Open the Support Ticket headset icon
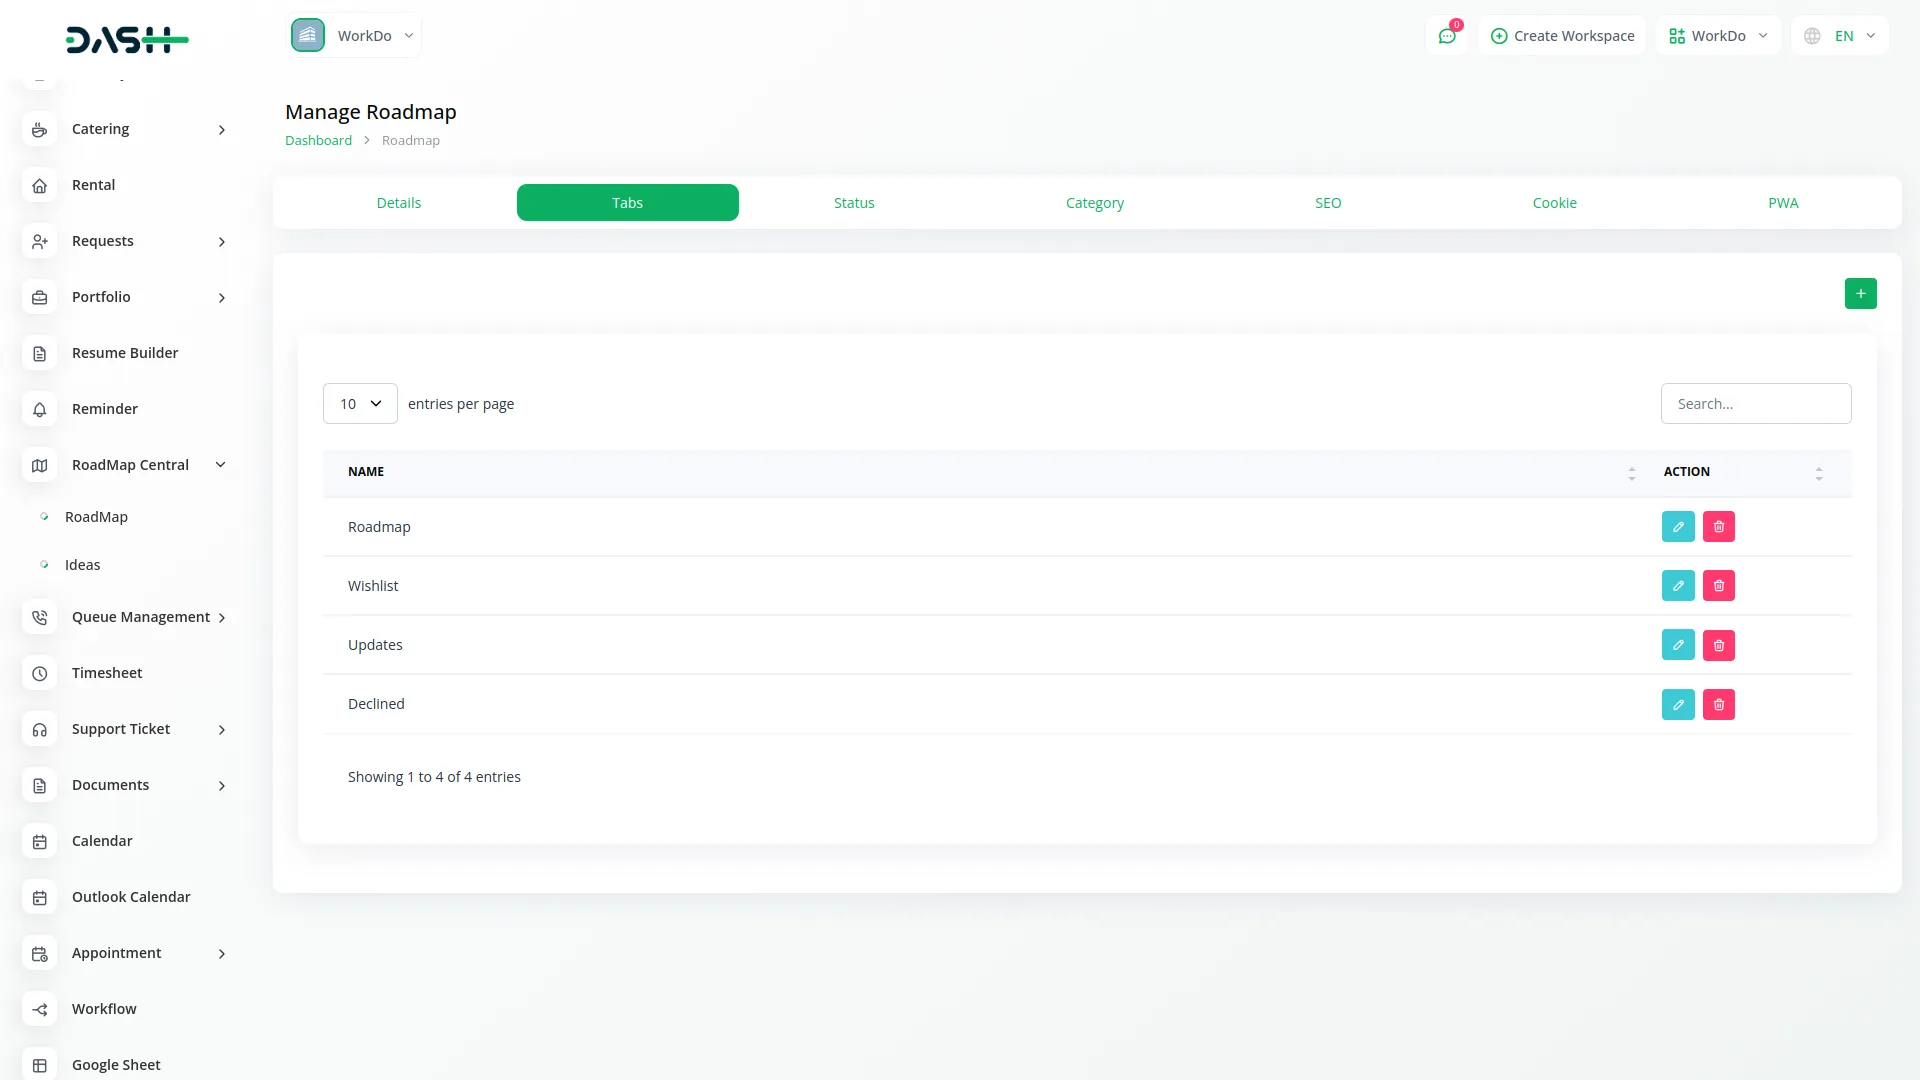The height and width of the screenshot is (1080, 1920). click(x=39, y=729)
